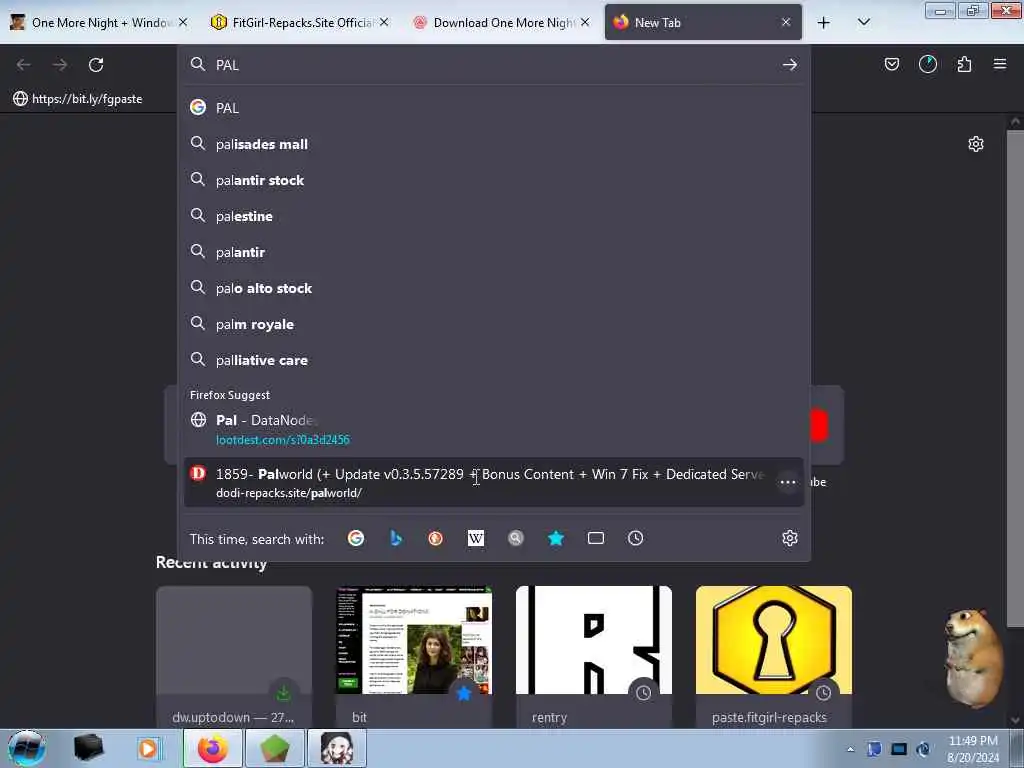
Task: Search with the grey magnifier engine icon
Action: [516, 538]
